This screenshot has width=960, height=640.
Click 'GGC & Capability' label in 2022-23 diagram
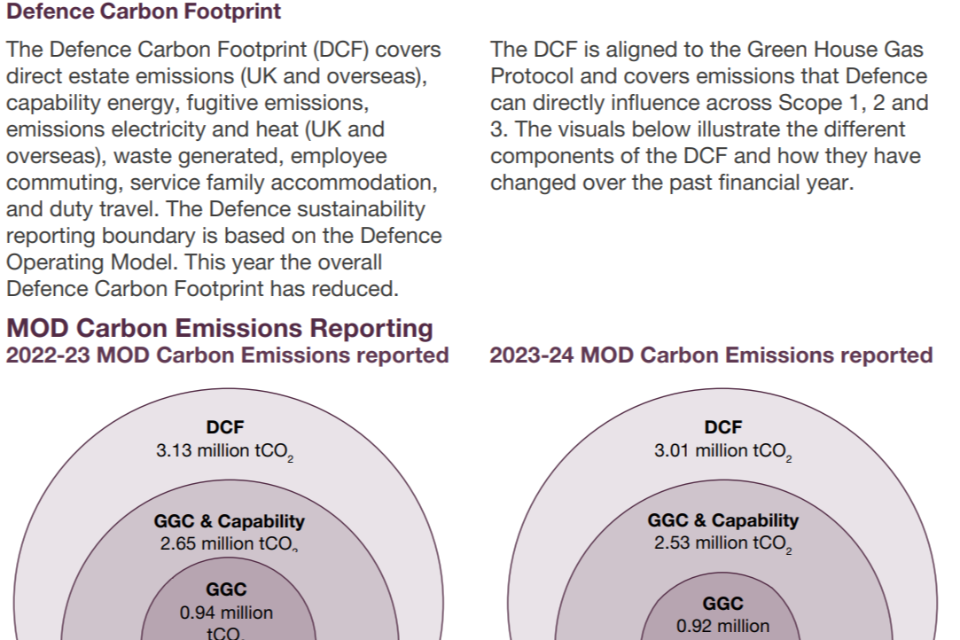(229, 521)
